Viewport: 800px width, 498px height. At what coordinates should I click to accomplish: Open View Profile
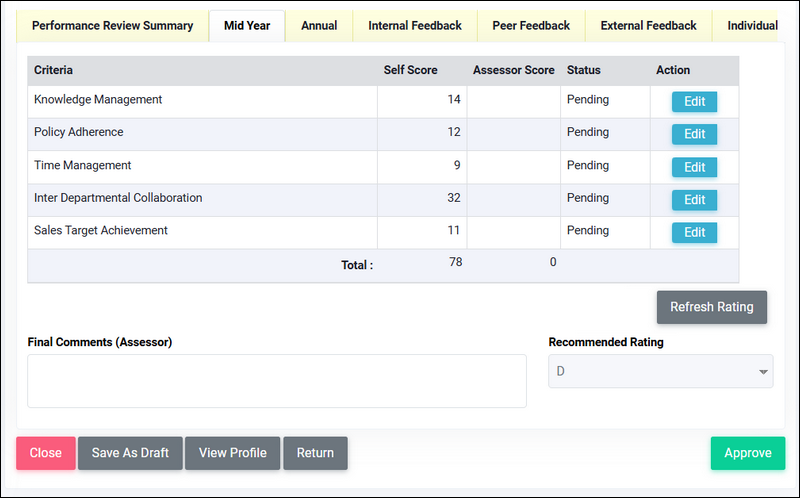232,453
